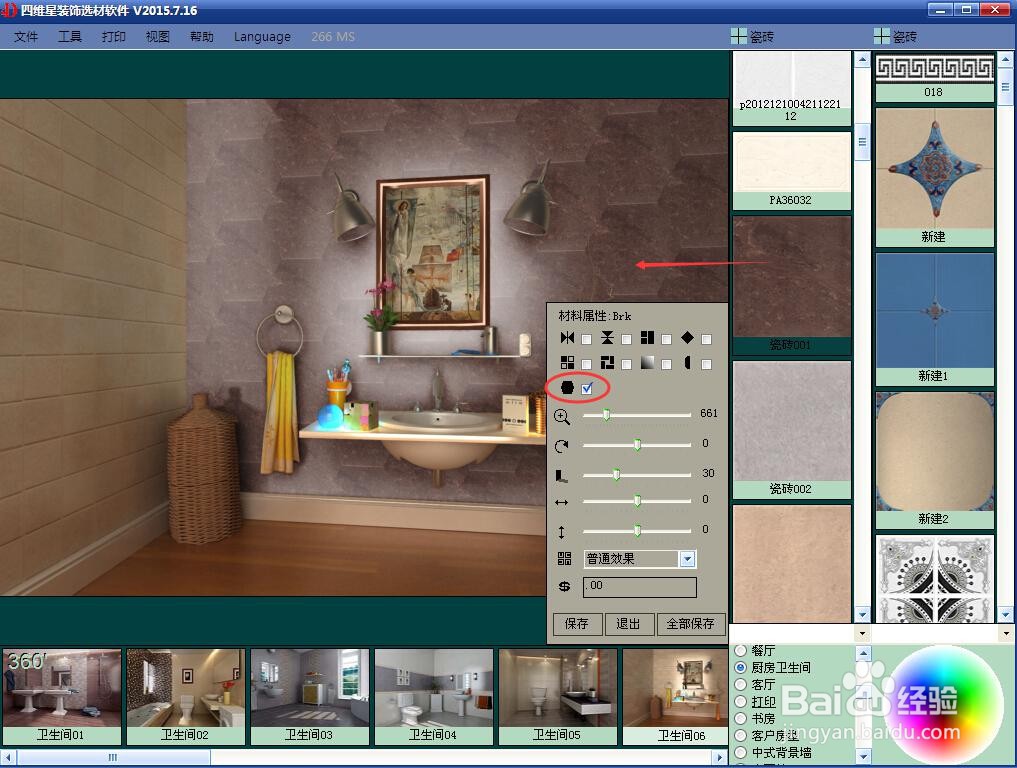Select the PA36032 tile thumbnail
The image size is (1017, 768).
[x=791, y=171]
